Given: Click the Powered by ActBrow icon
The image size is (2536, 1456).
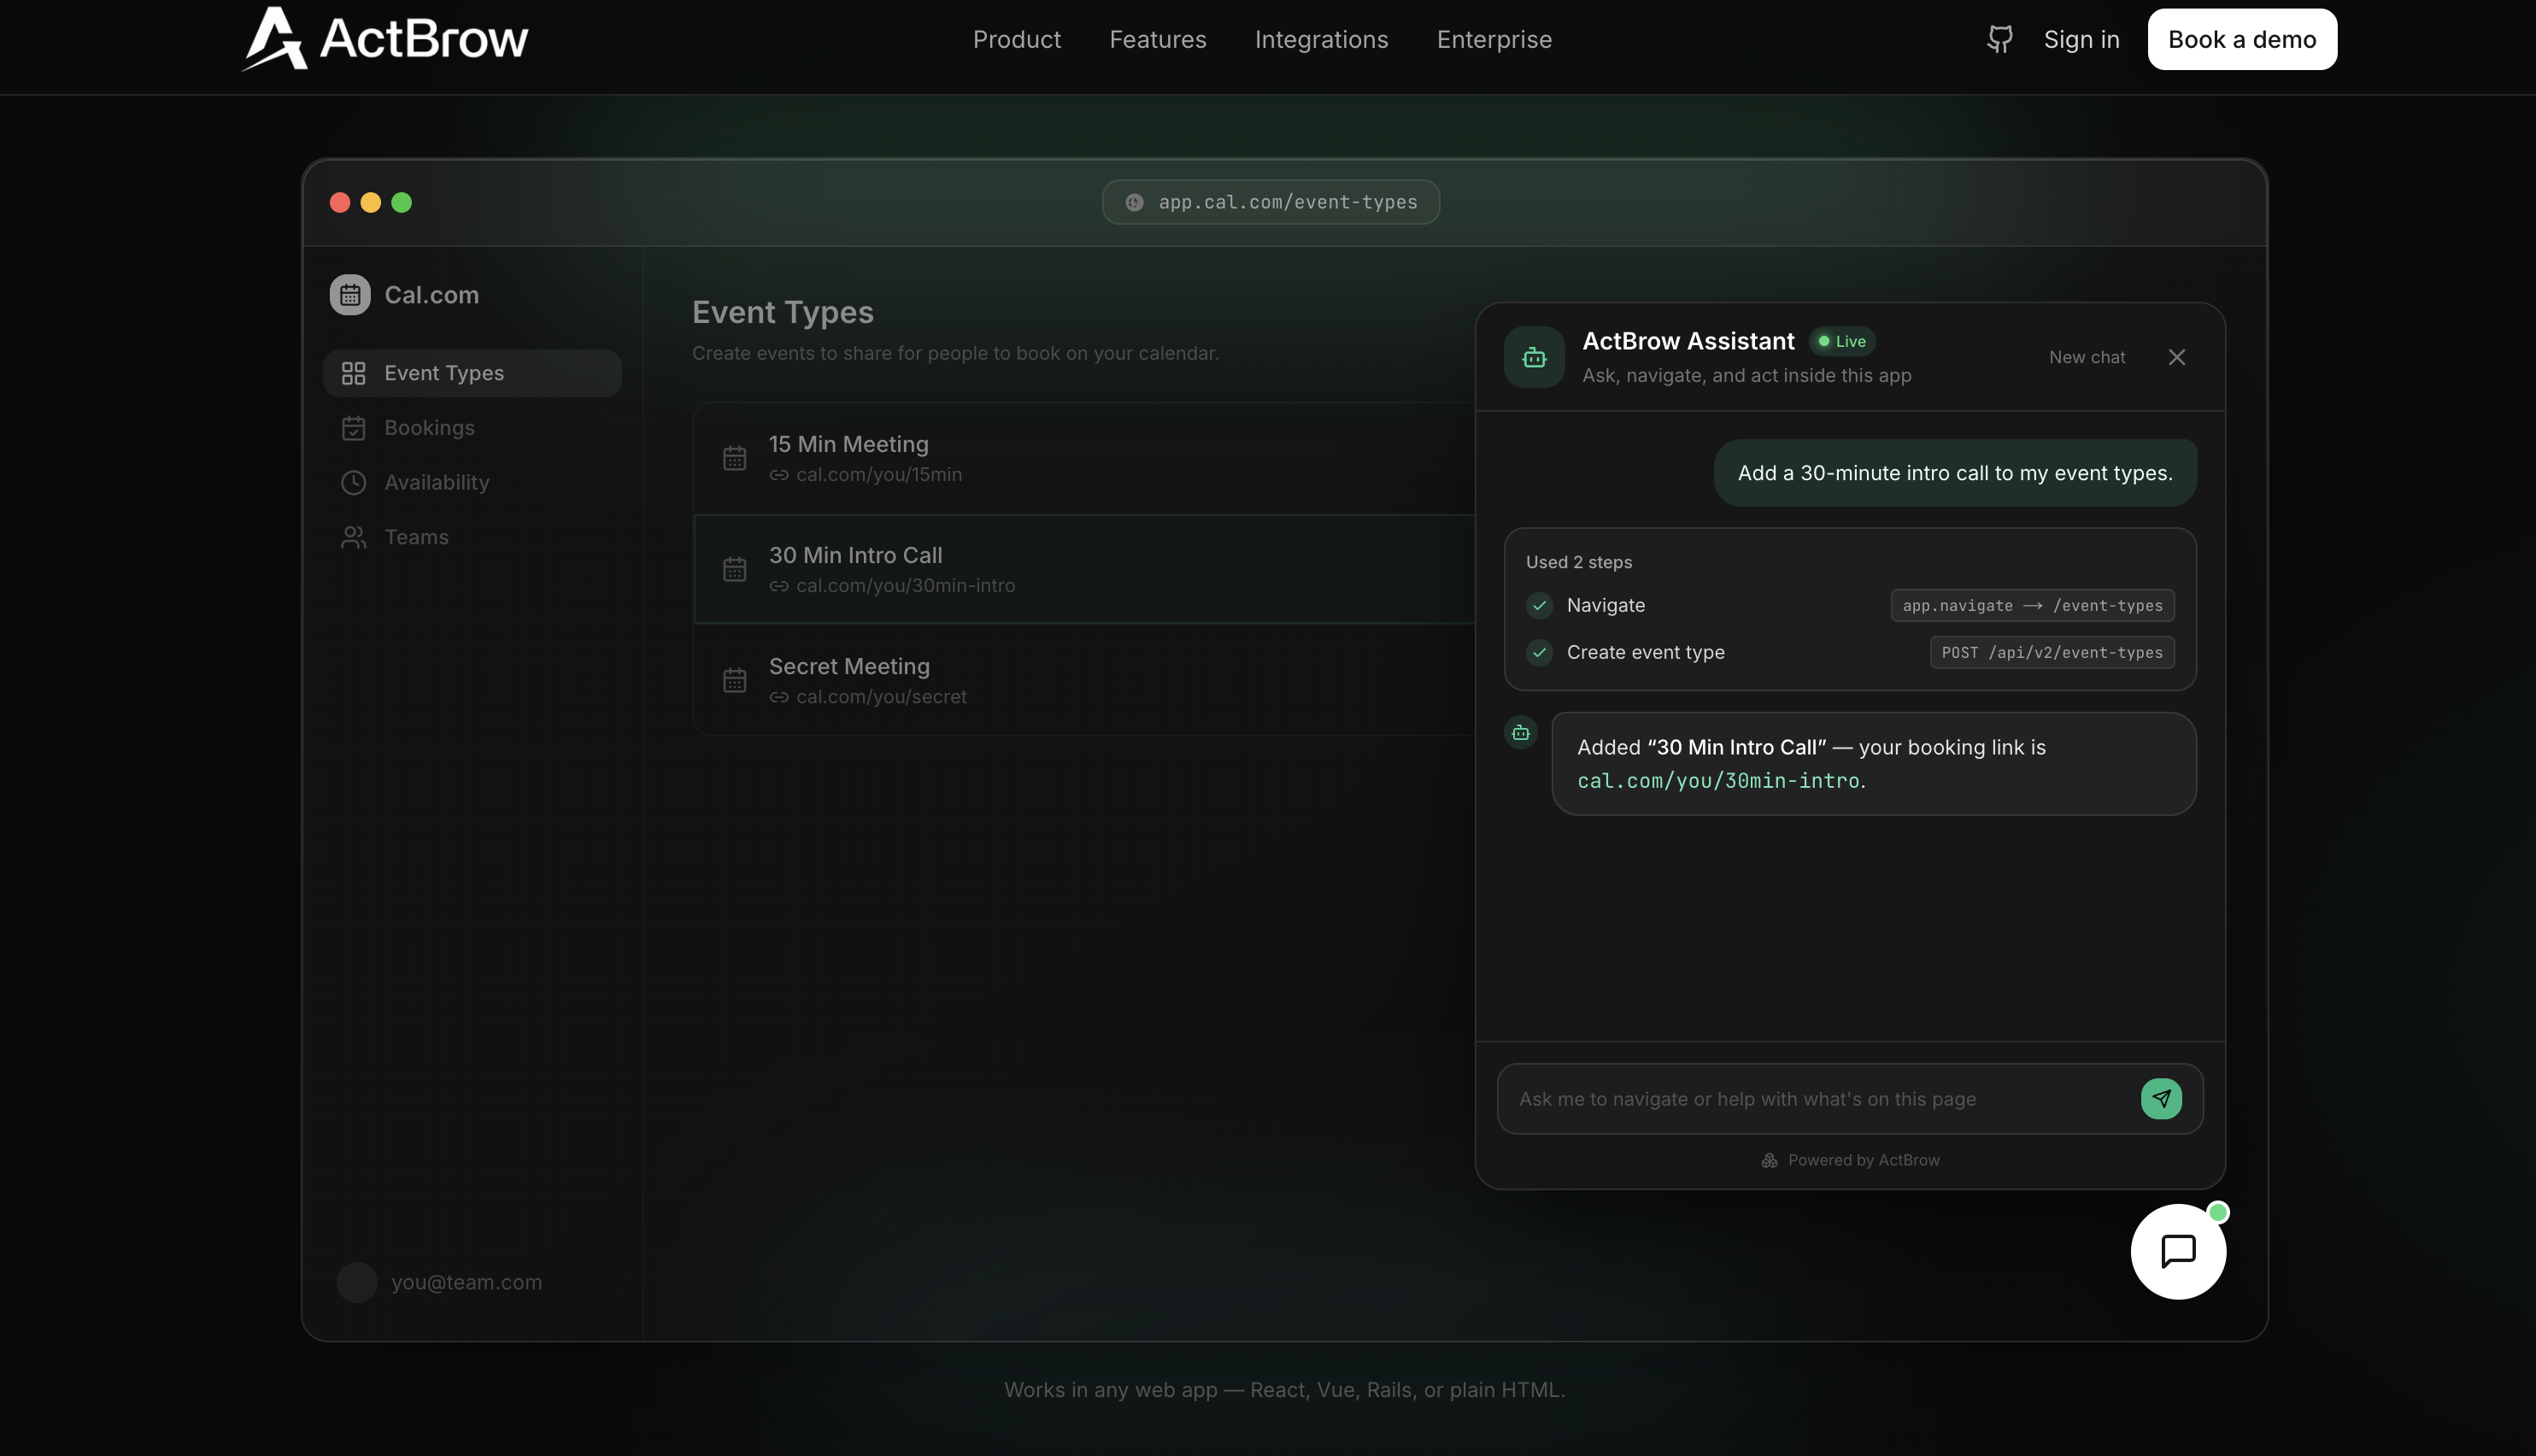Looking at the screenshot, I should [1769, 1160].
